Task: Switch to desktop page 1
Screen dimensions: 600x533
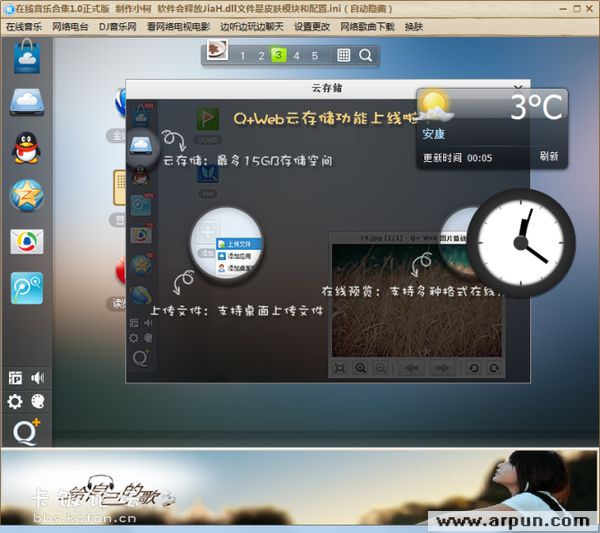Action: pyautogui.click(x=242, y=55)
